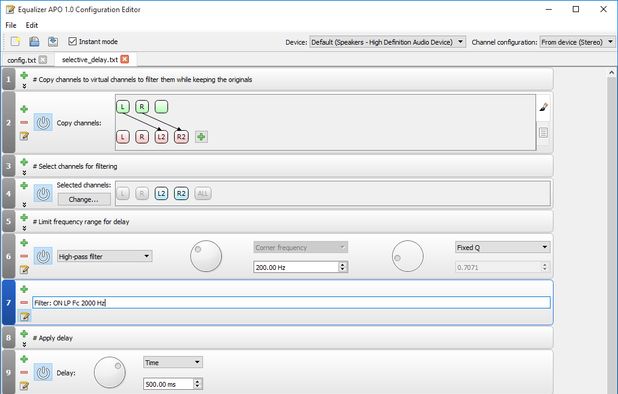Expand the double chevron in row 5
This screenshot has width=618, height=394.
click(24, 228)
